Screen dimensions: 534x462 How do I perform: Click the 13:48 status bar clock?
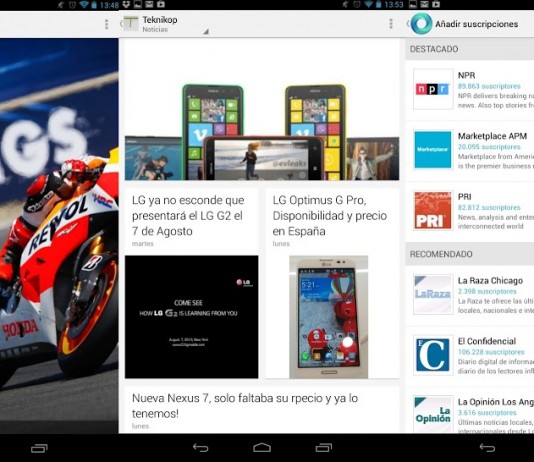point(109,5)
